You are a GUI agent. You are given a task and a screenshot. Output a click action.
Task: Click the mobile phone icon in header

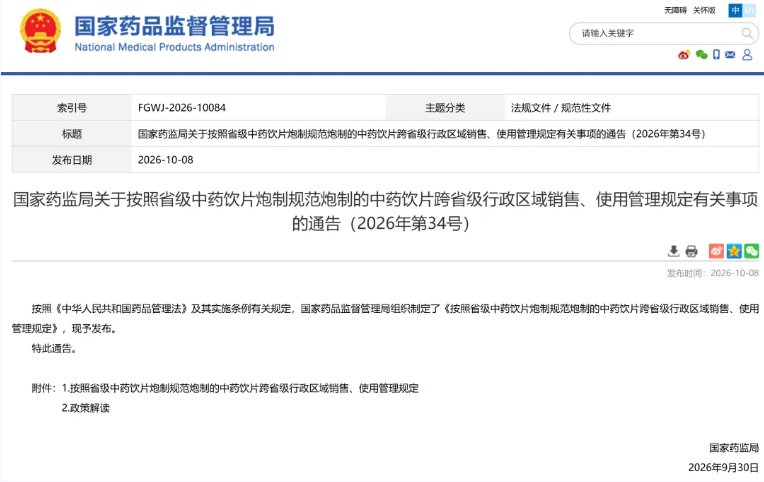click(x=716, y=55)
